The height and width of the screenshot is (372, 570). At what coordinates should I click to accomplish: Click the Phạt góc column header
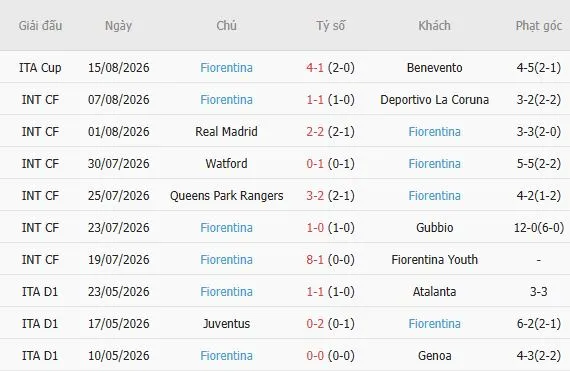pos(539,26)
